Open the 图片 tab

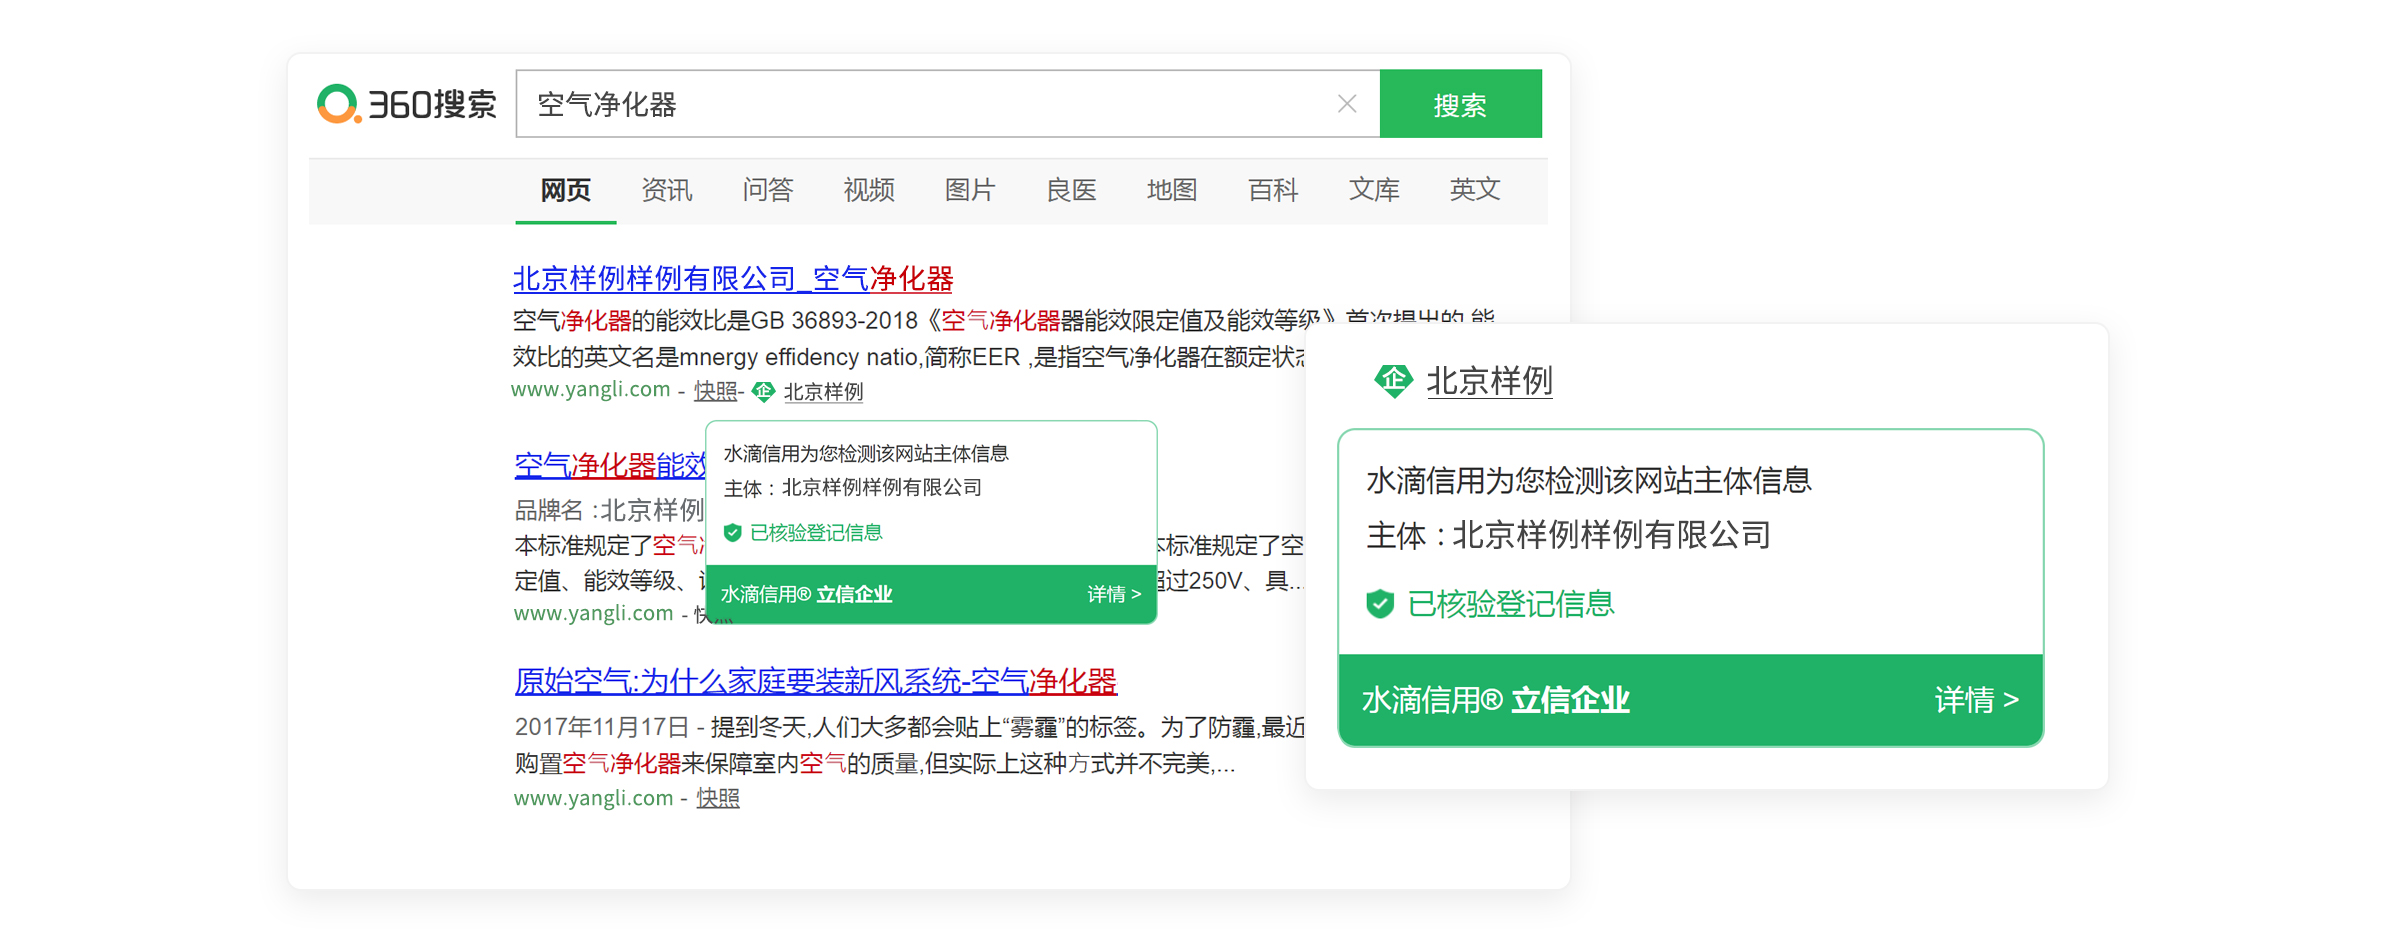click(x=969, y=190)
